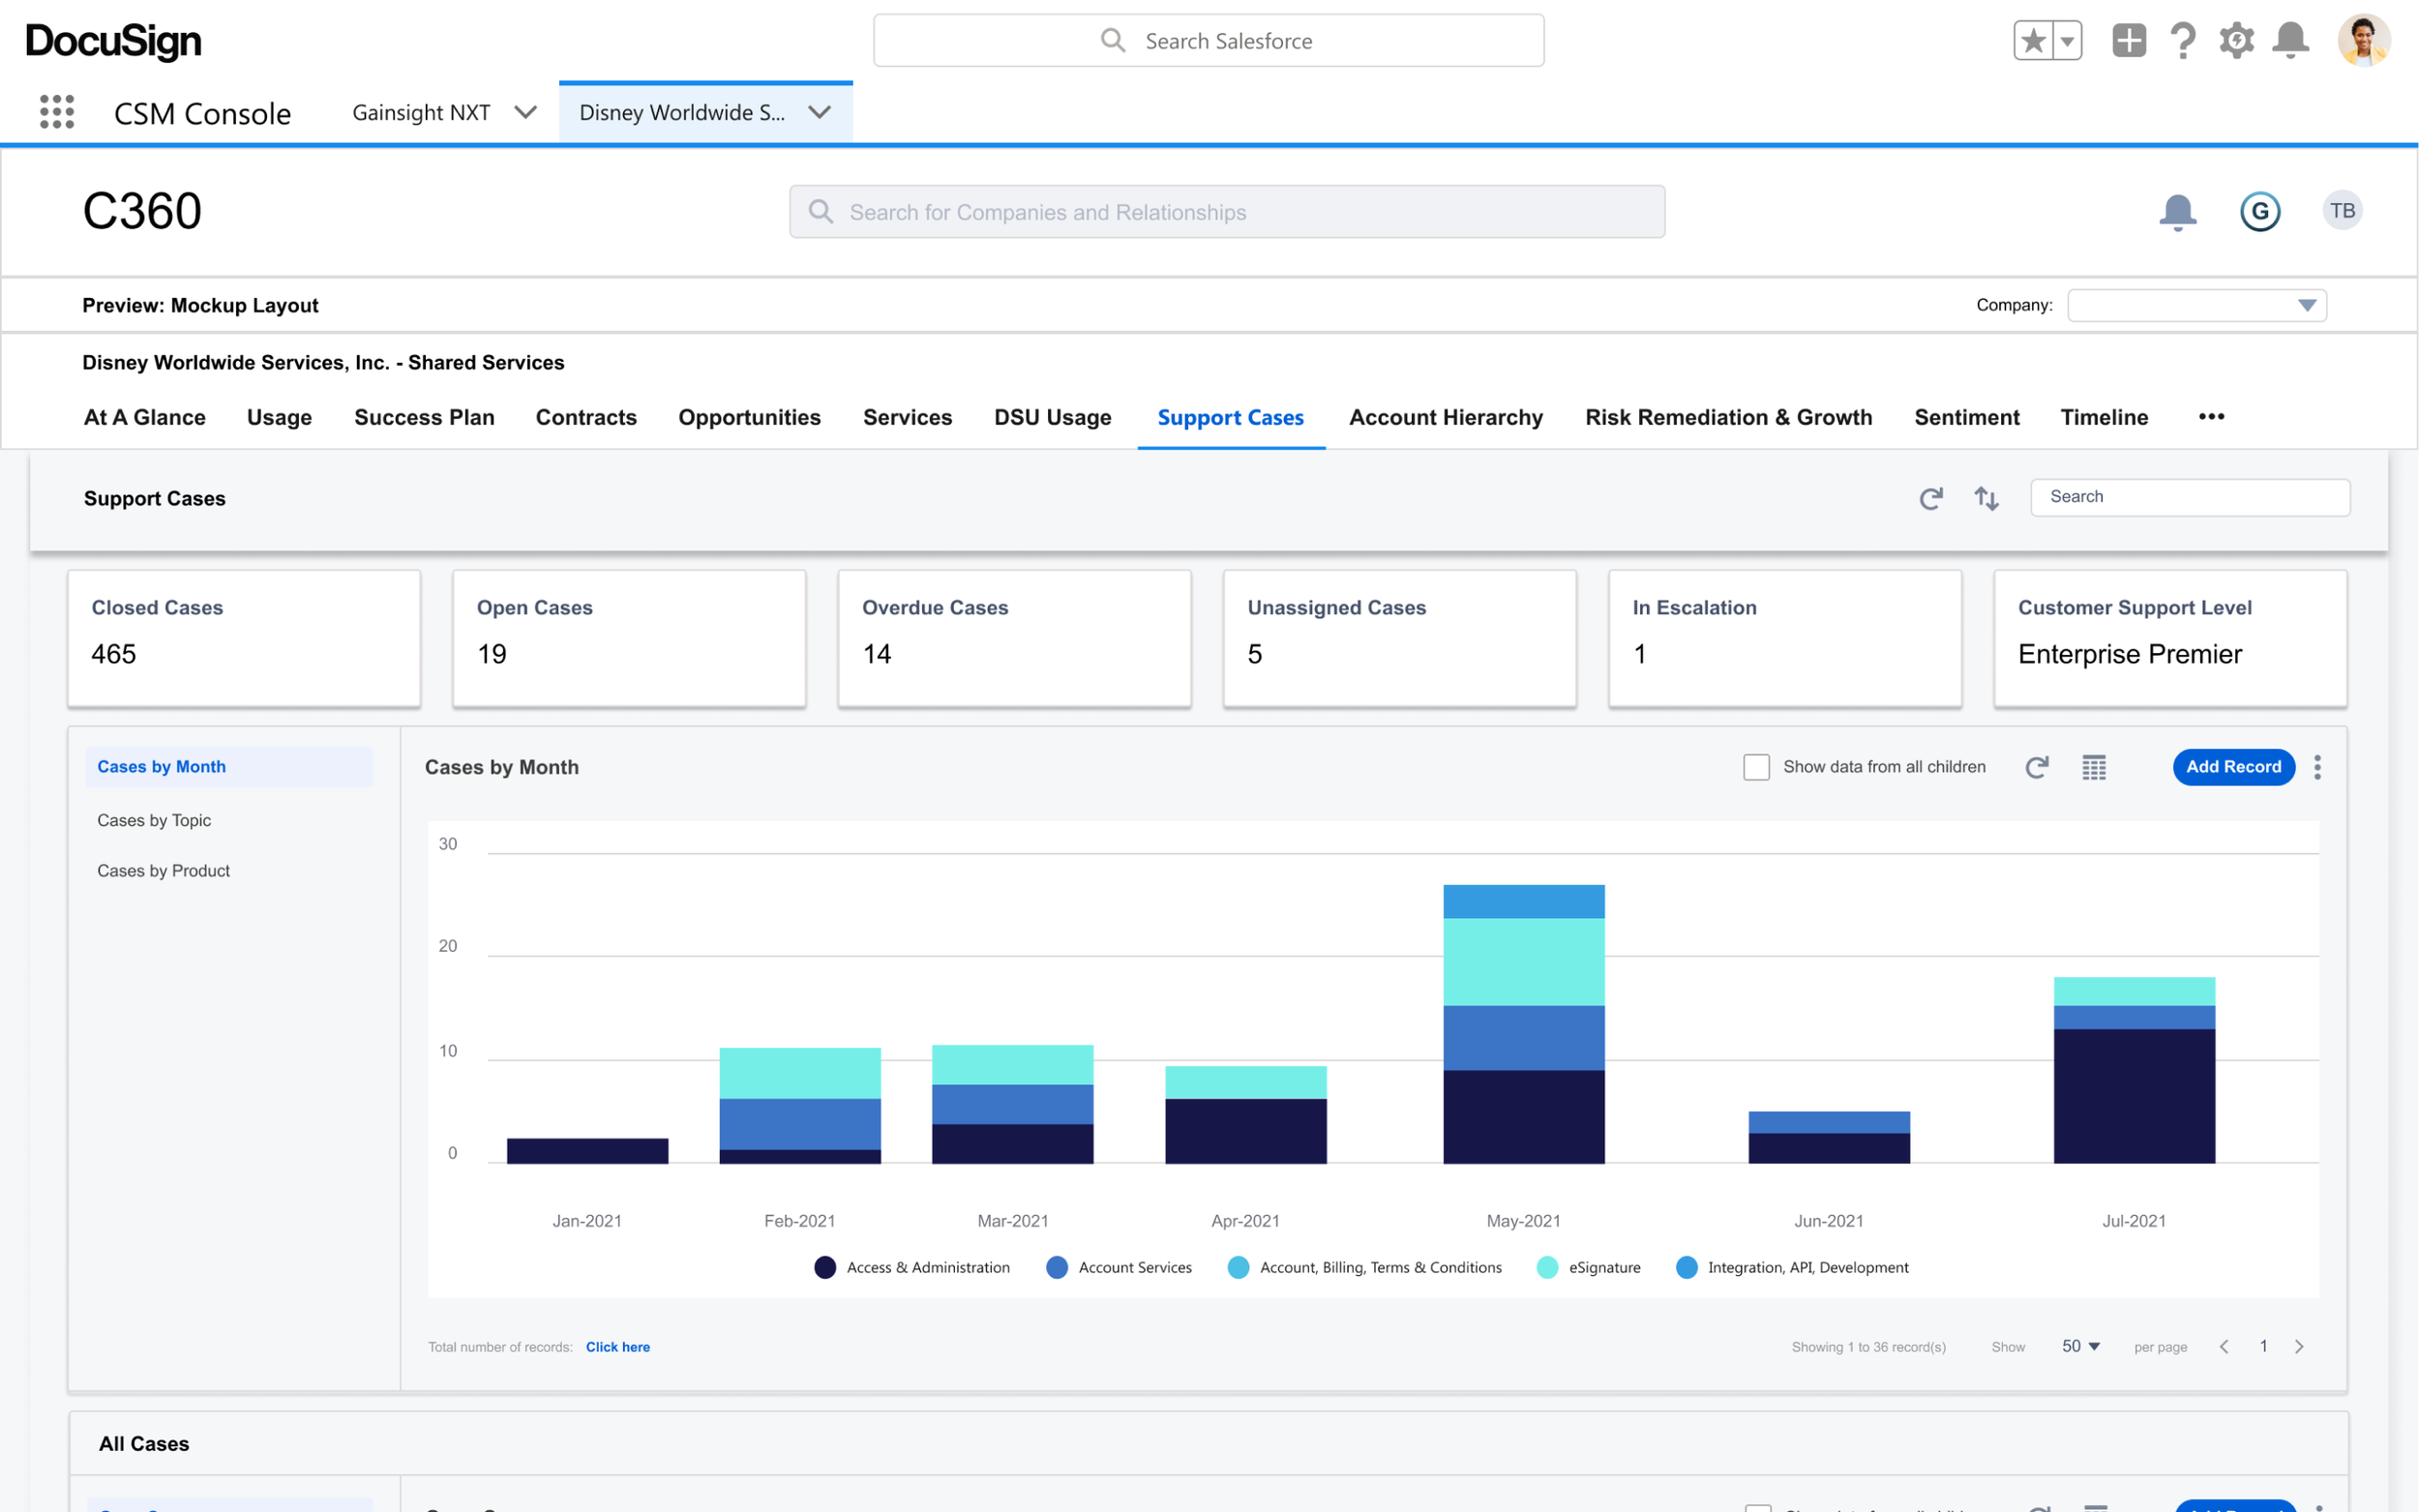This screenshot has width=2419, height=1512.
Task: Refresh the Support Cases section
Action: pyautogui.click(x=1931, y=498)
